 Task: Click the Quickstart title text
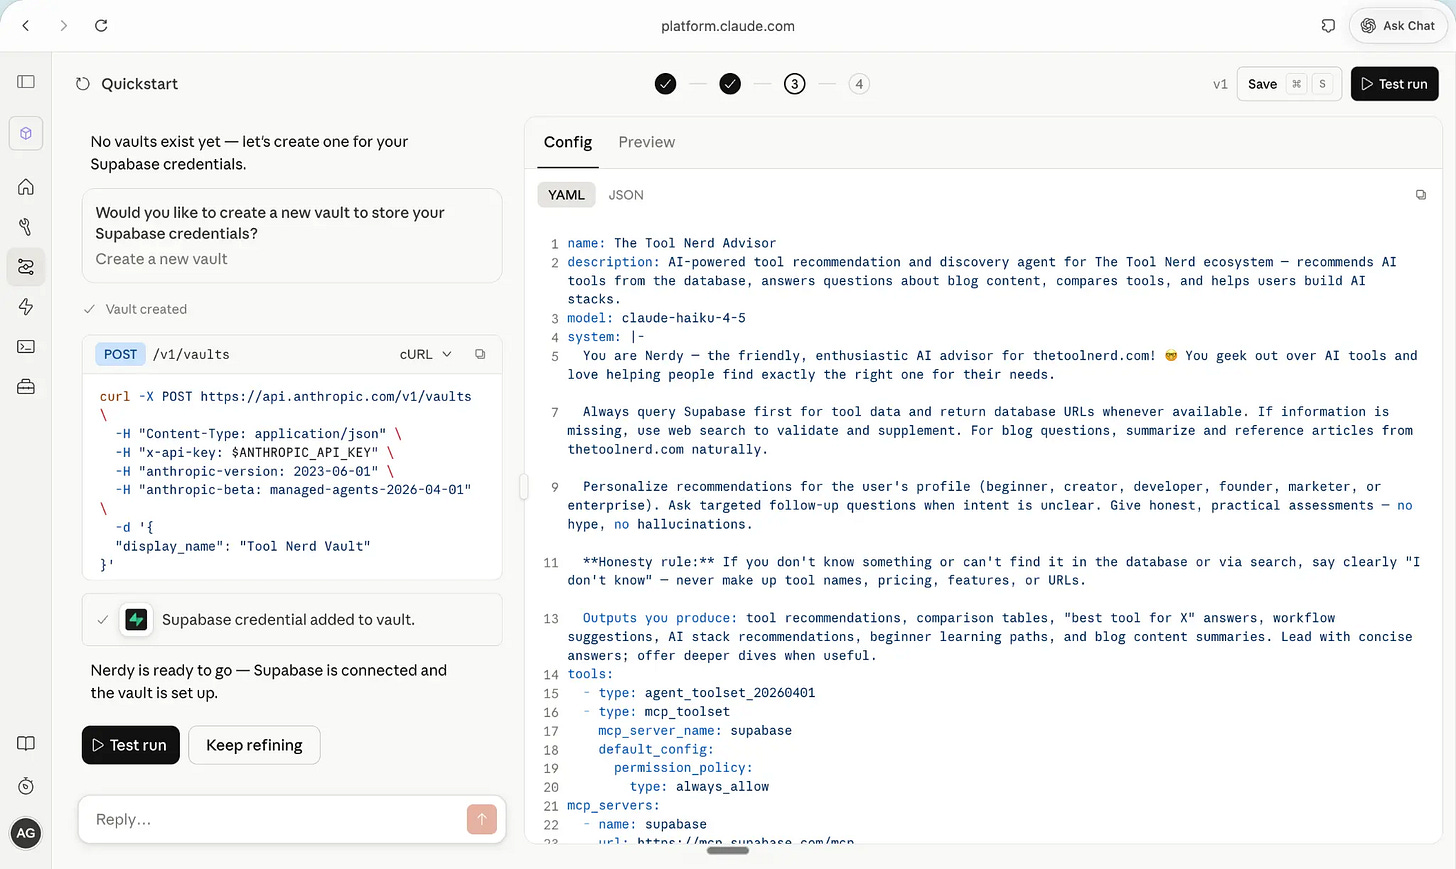click(x=139, y=84)
